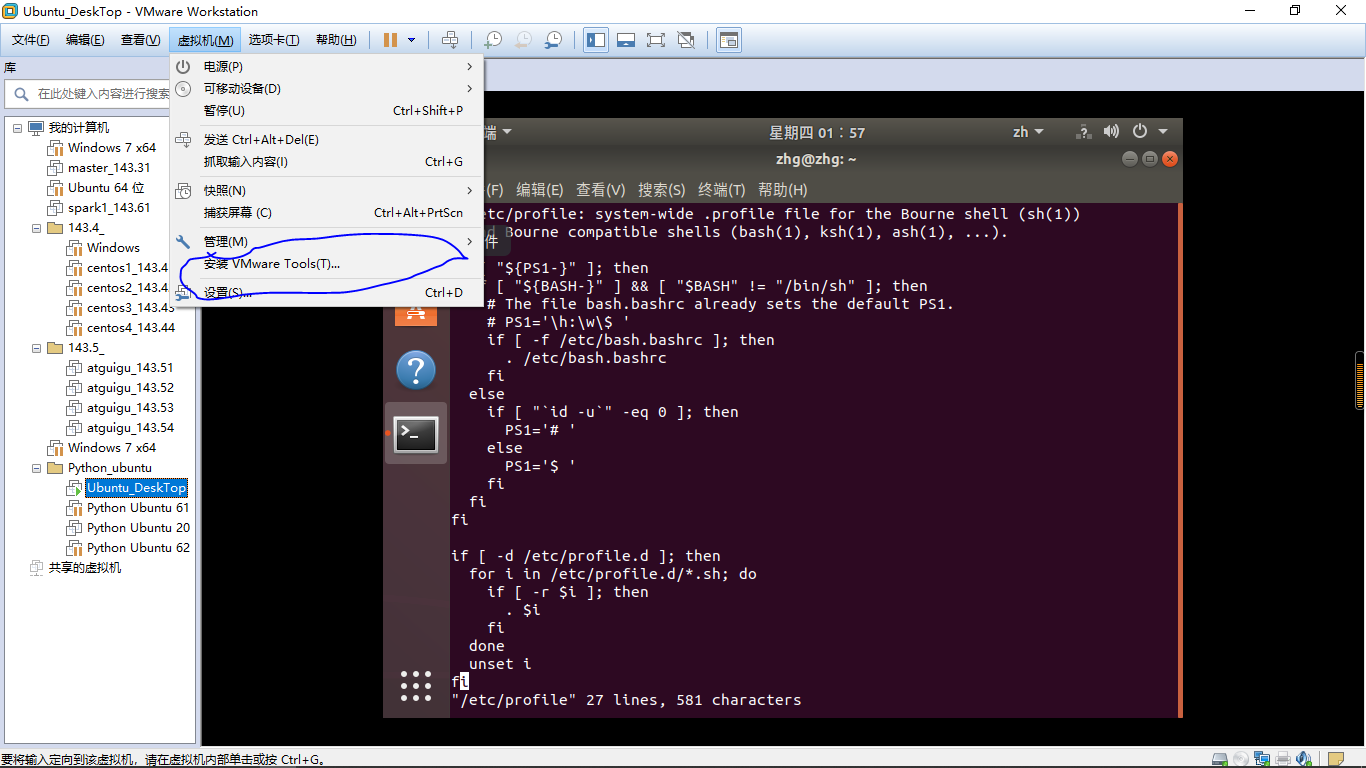1366x768 pixels.
Task: Click the hard disk status bar icon
Action: coord(1219,760)
